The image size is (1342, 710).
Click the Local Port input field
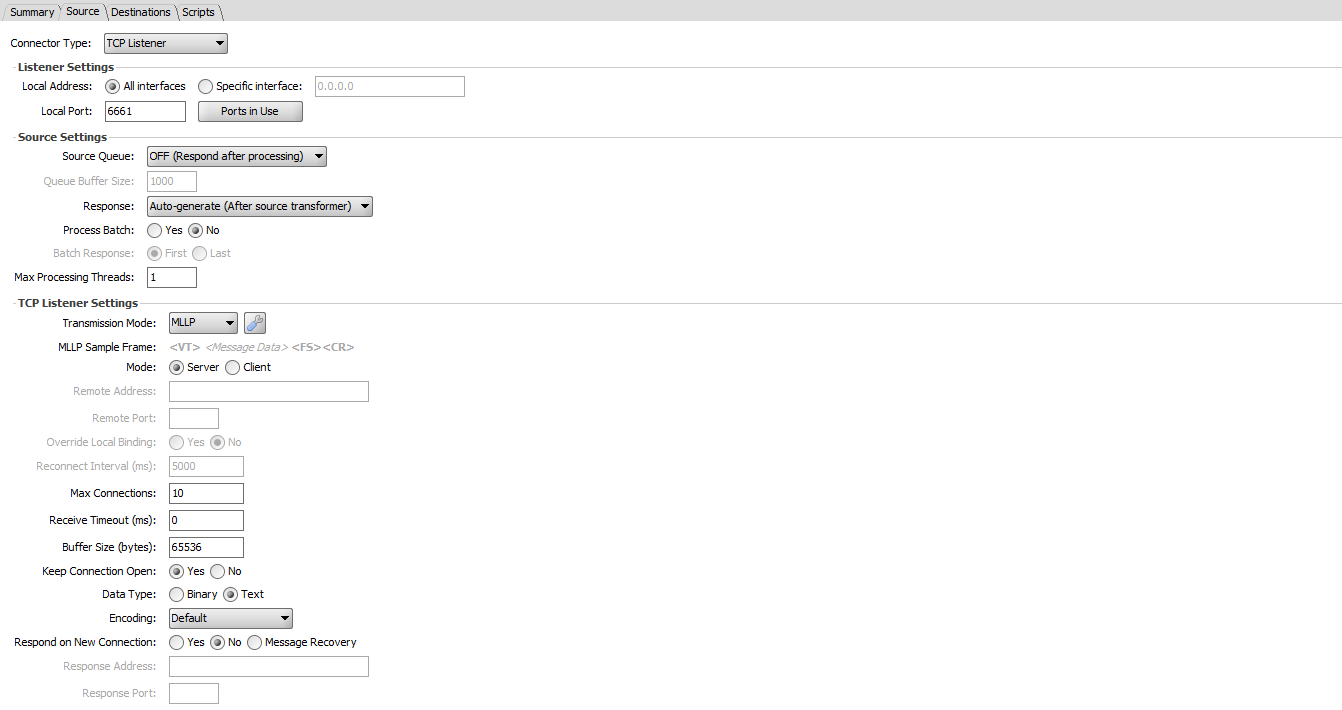[145, 112]
